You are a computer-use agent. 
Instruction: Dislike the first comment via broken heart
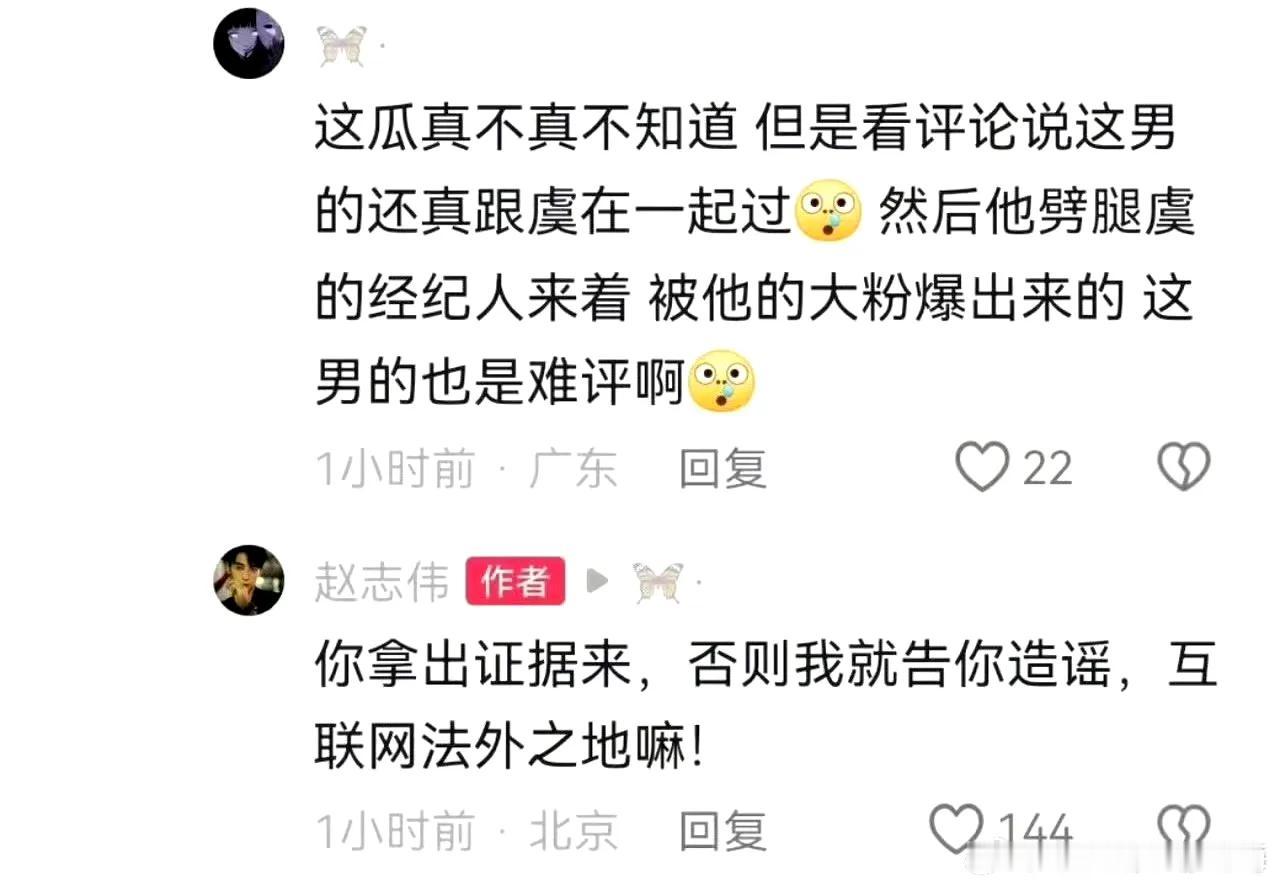coord(1184,468)
